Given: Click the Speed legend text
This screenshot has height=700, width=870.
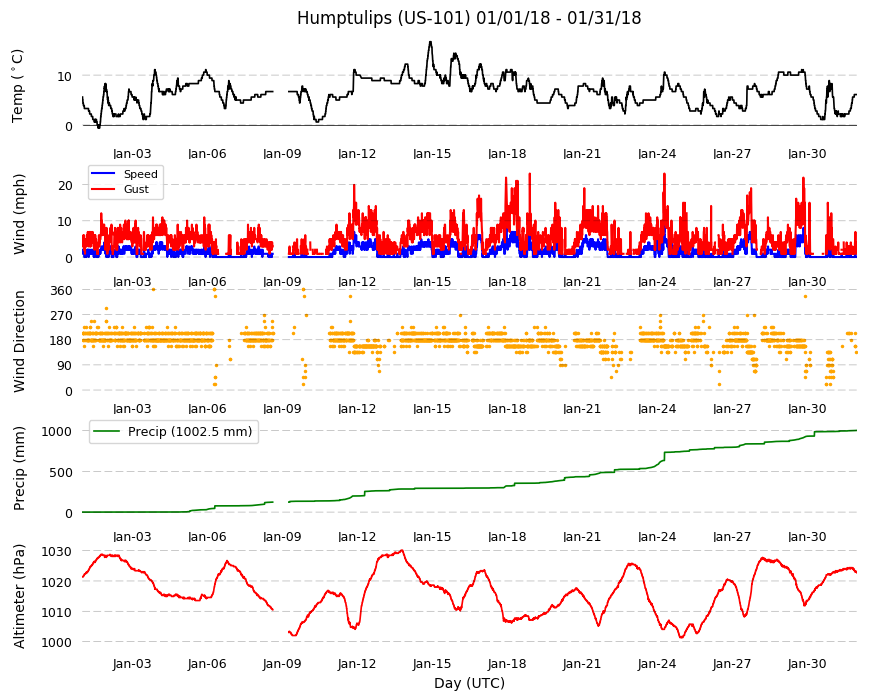Looking at the screenshot, I should tap(141, 174).
